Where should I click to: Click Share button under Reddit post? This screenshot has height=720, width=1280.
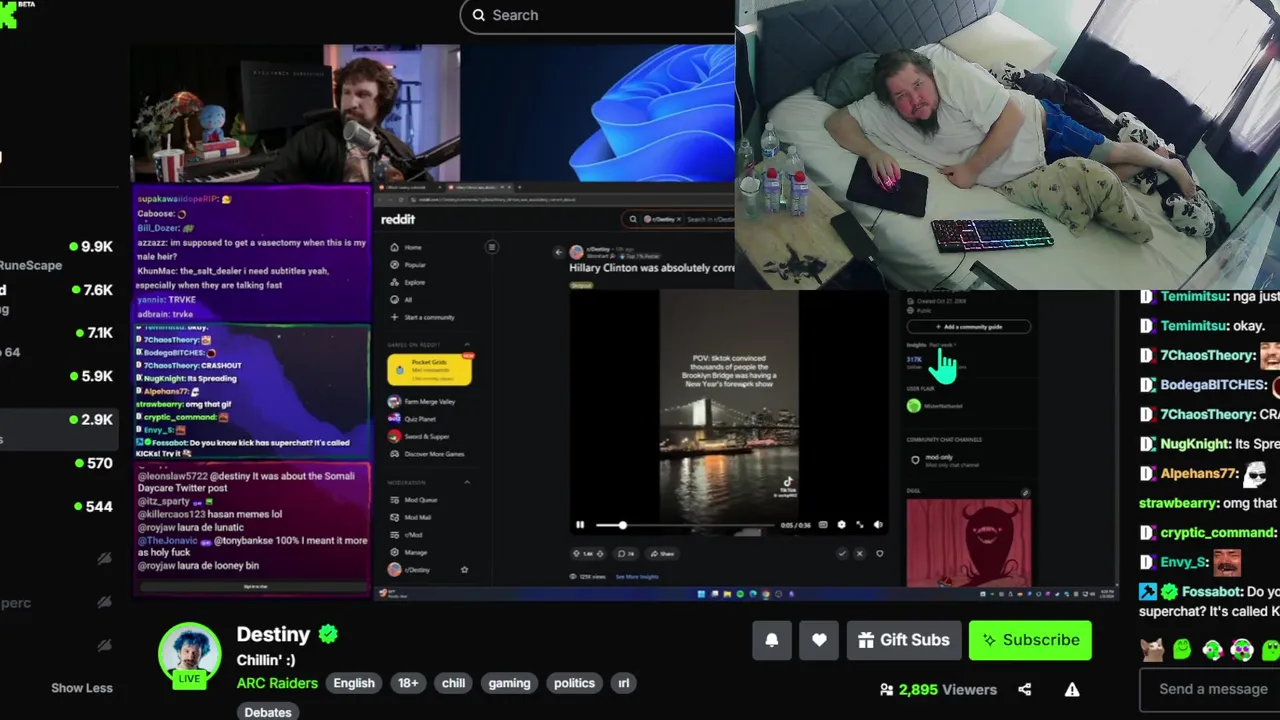pyautogui.click(x=662, y=553)
